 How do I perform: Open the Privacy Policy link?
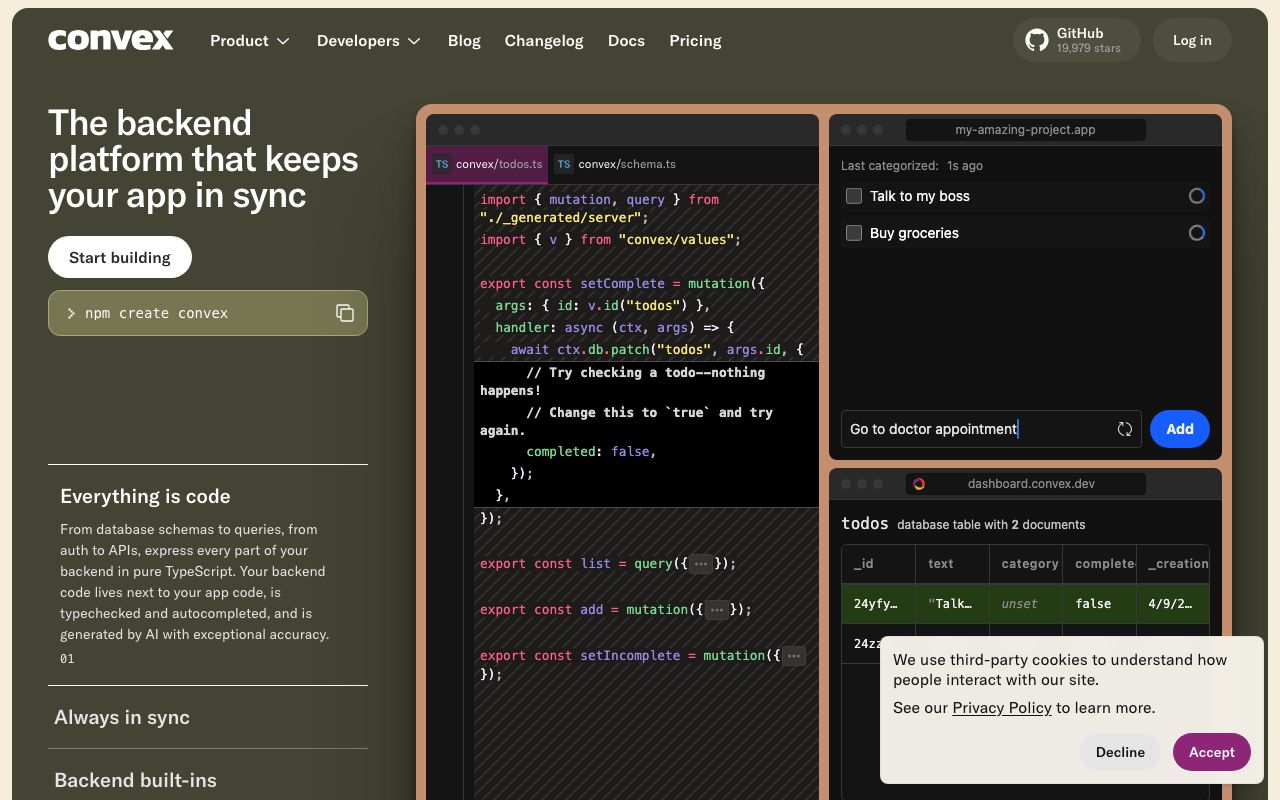click(x=1001, y=708)
